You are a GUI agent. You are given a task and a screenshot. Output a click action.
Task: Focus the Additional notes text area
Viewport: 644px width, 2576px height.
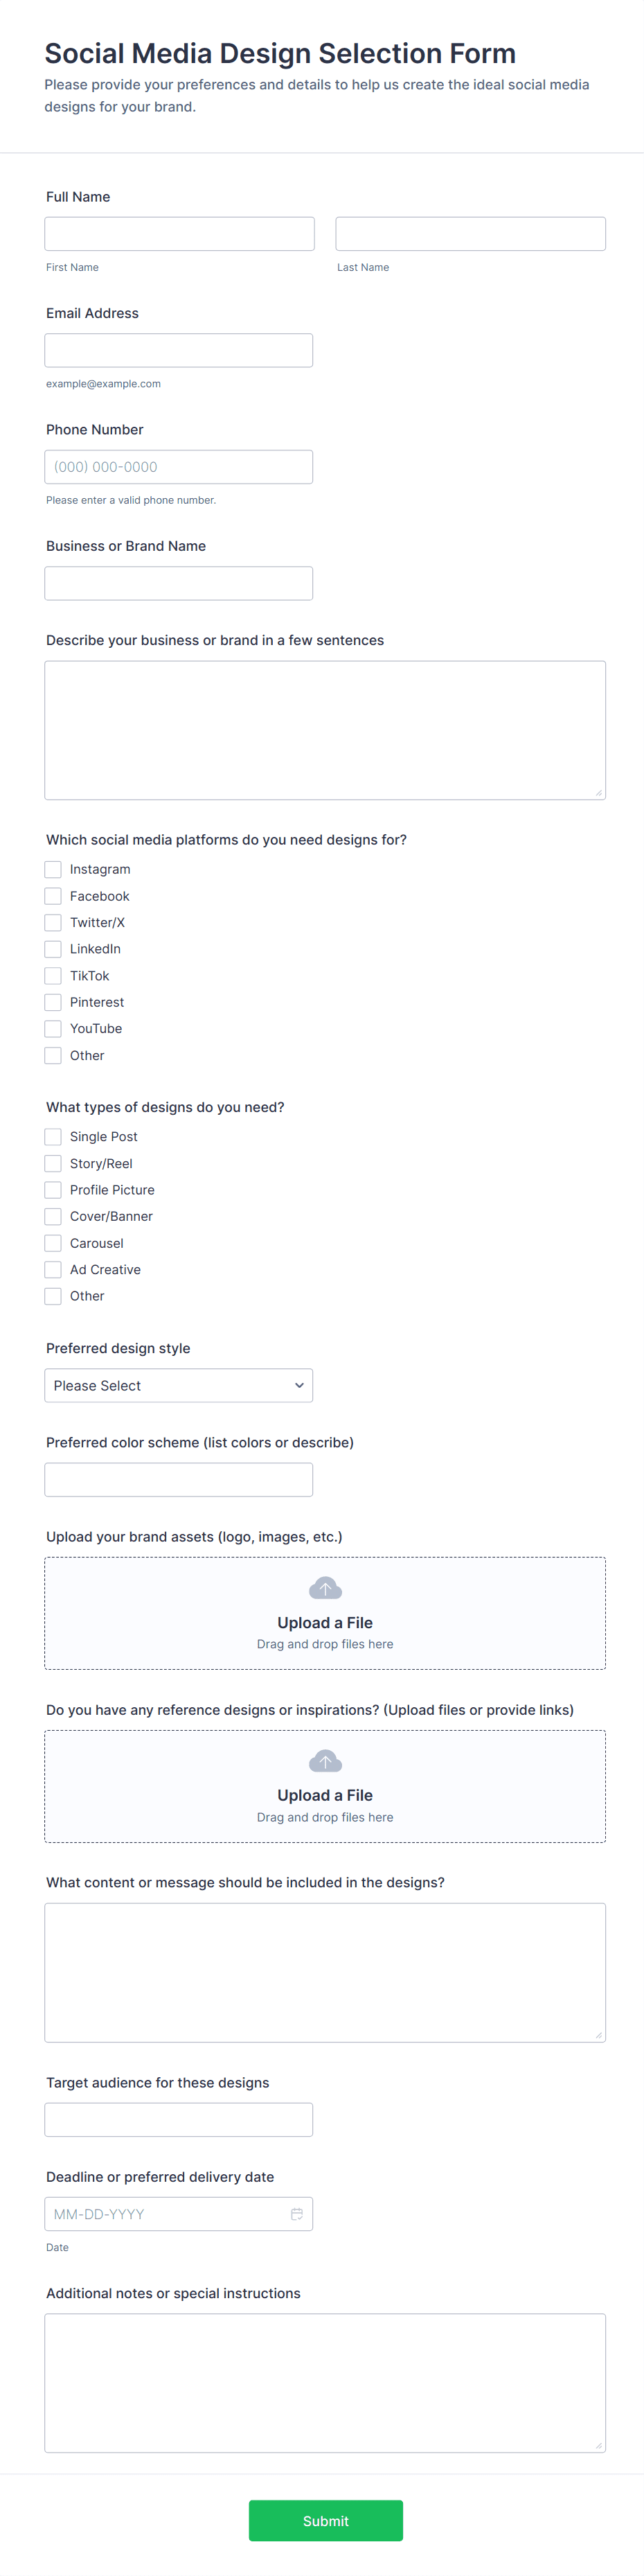325,2383
